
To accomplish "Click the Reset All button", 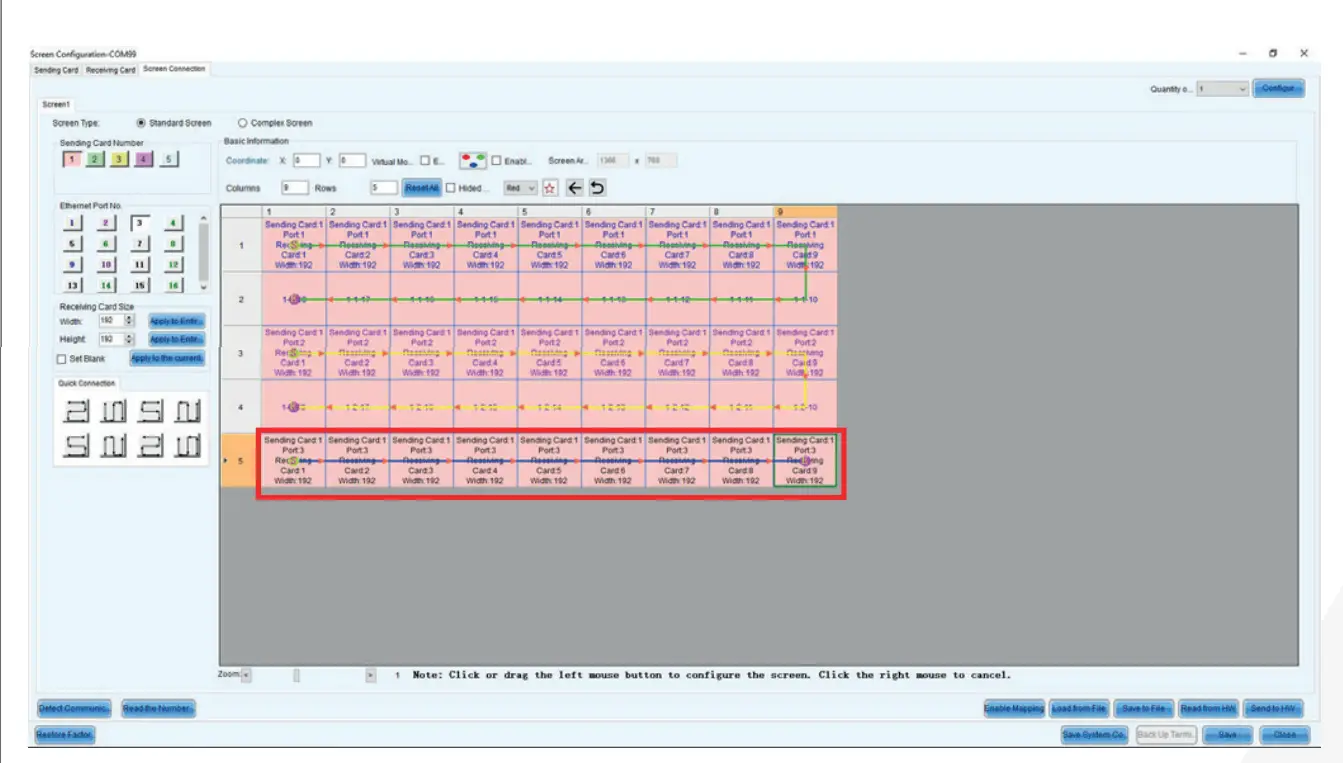I will click(424, 187).
